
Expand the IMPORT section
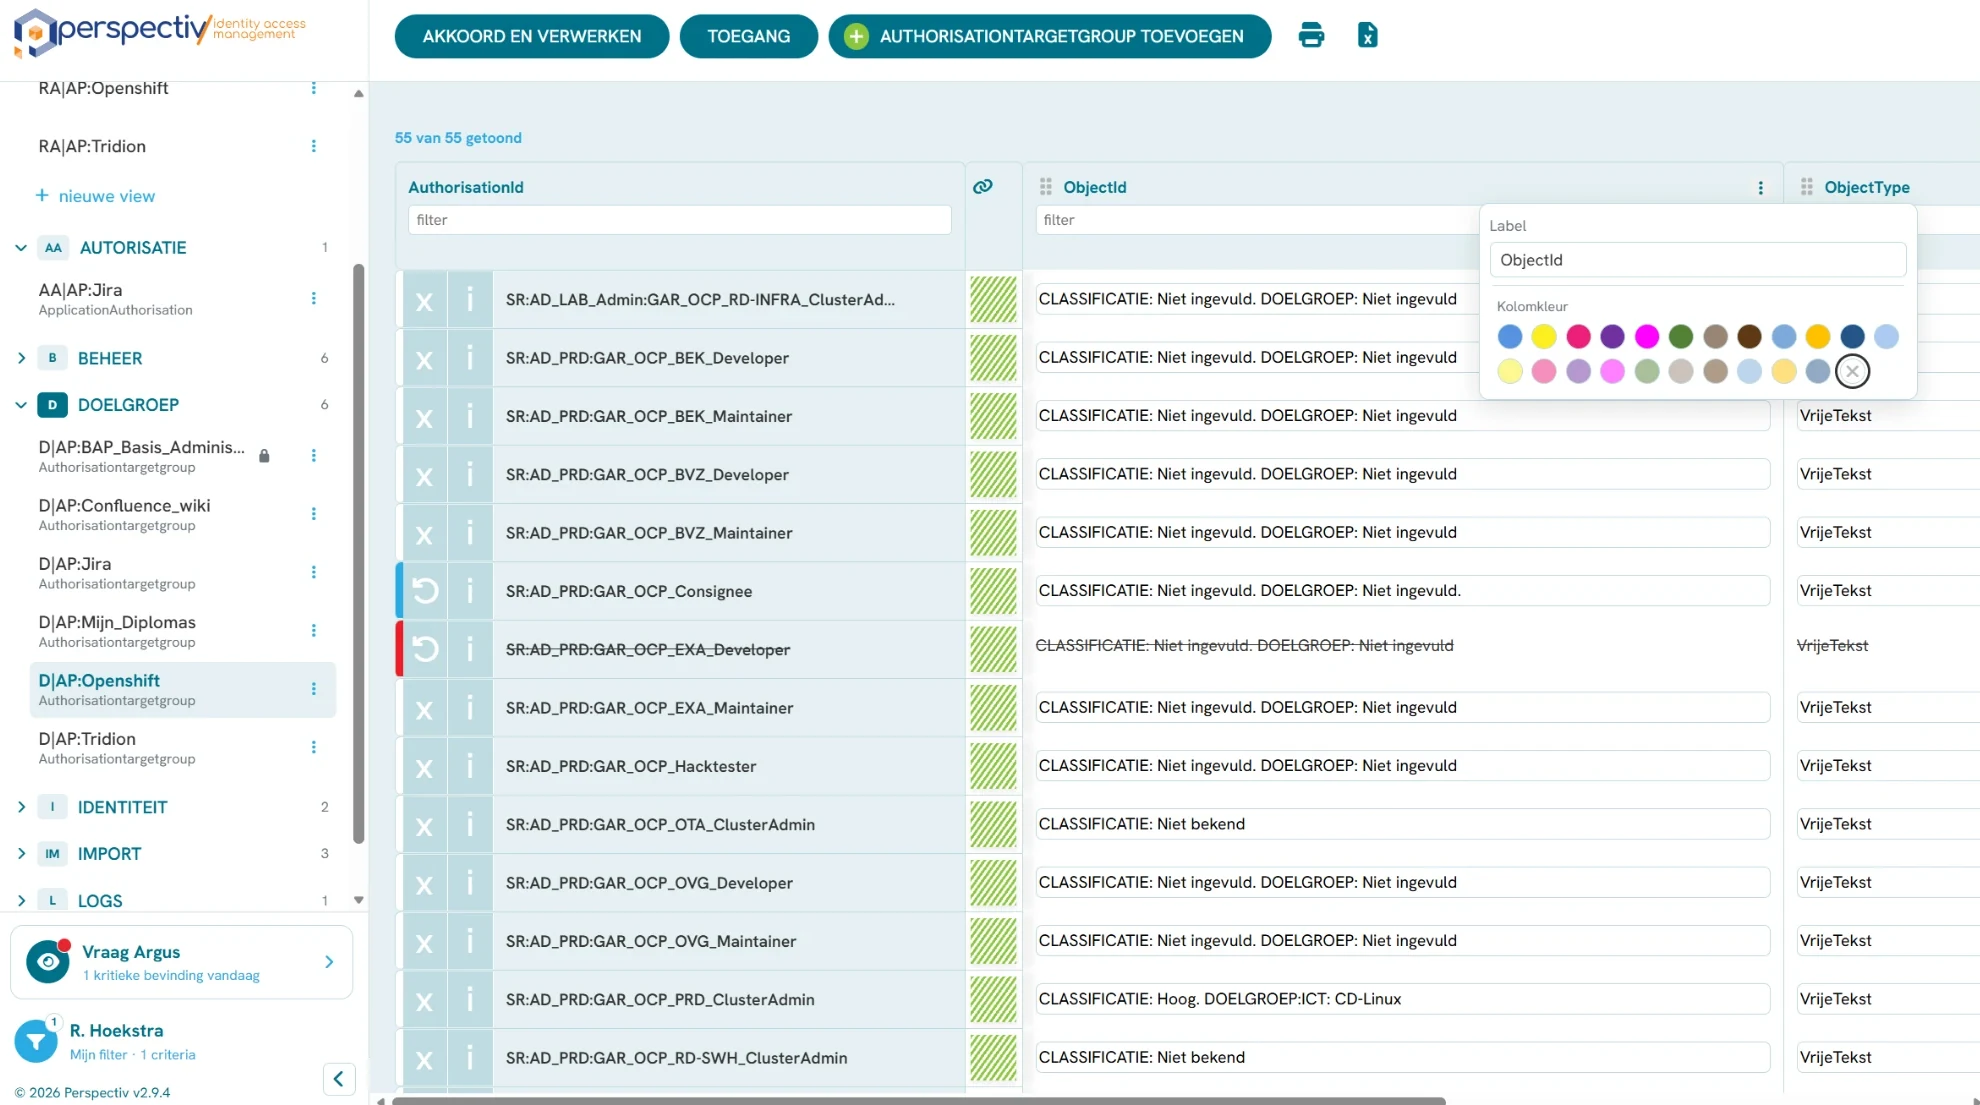pyautogui.click(x=21, y=854)
